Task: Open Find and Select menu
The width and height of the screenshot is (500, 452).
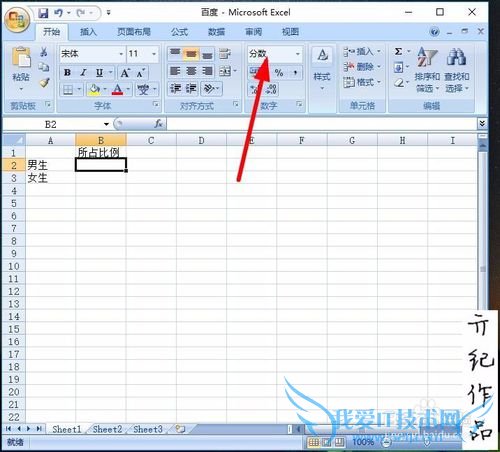Action: (x=457, y=70)
